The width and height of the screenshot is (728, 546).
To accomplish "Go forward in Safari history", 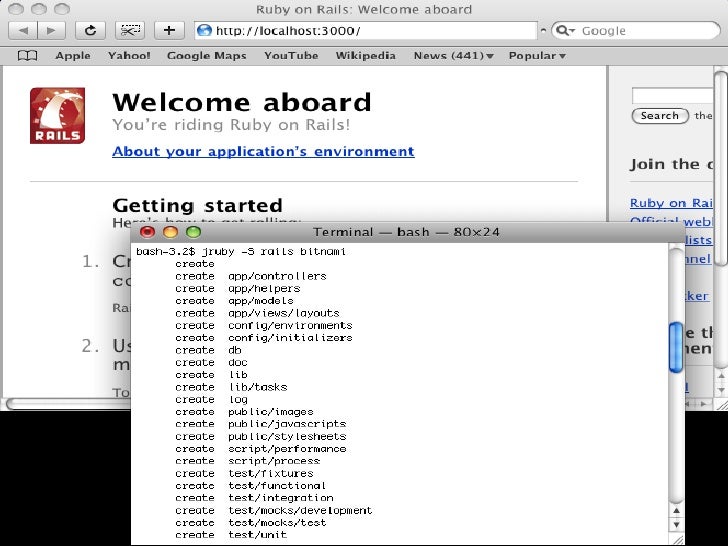I will tap(51, 31).
